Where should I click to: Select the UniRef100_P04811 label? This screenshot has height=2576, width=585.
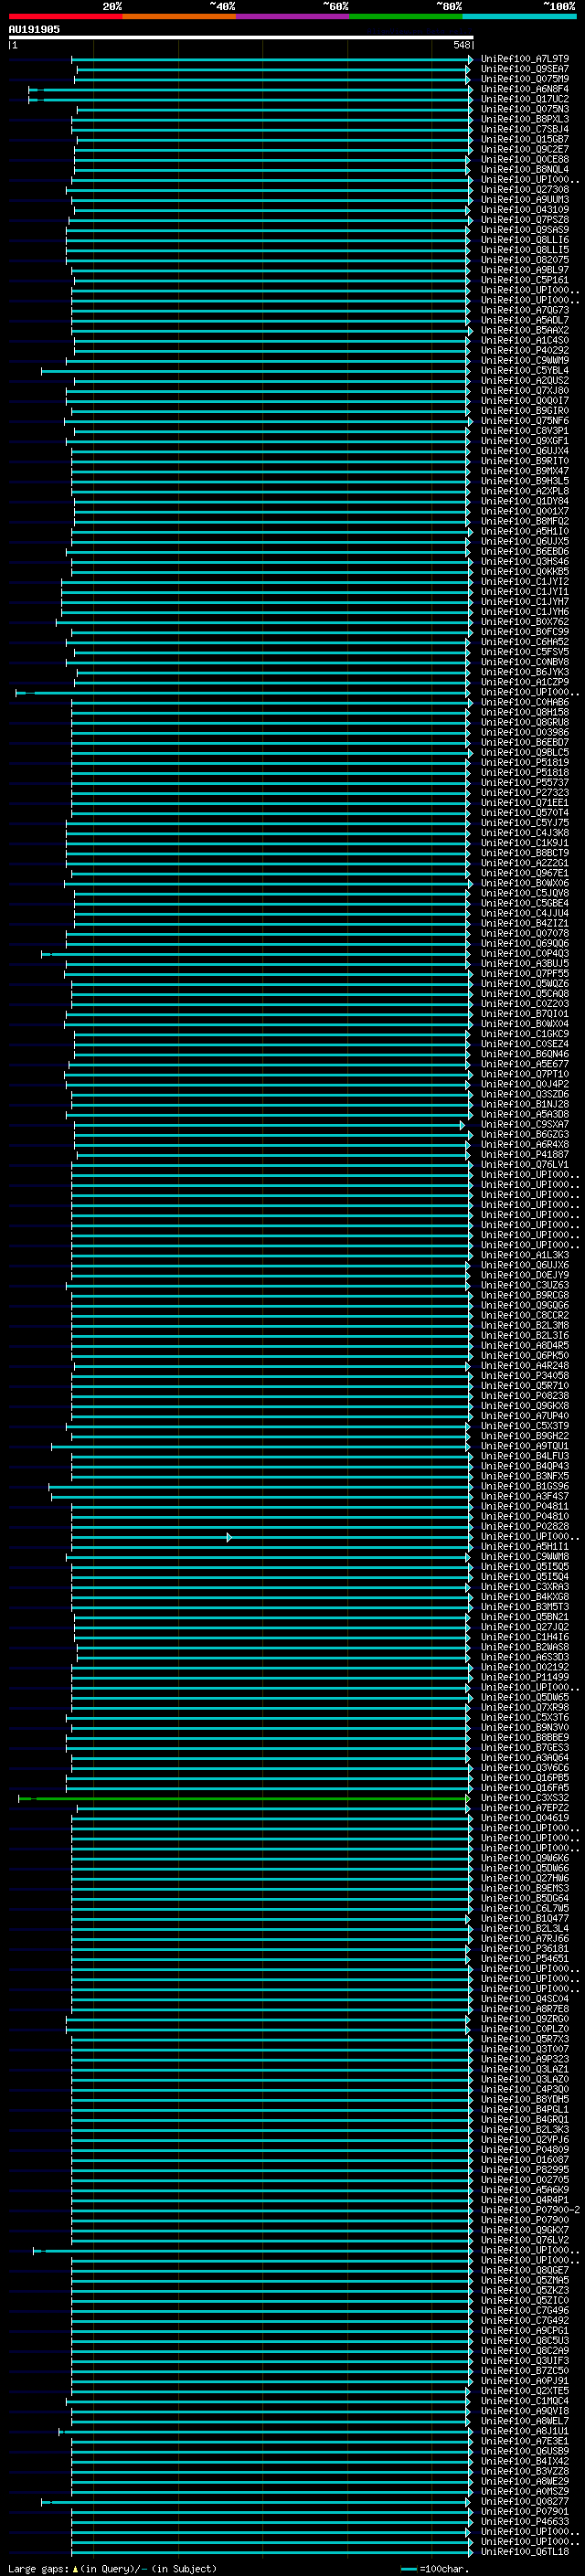[525, 1507]
